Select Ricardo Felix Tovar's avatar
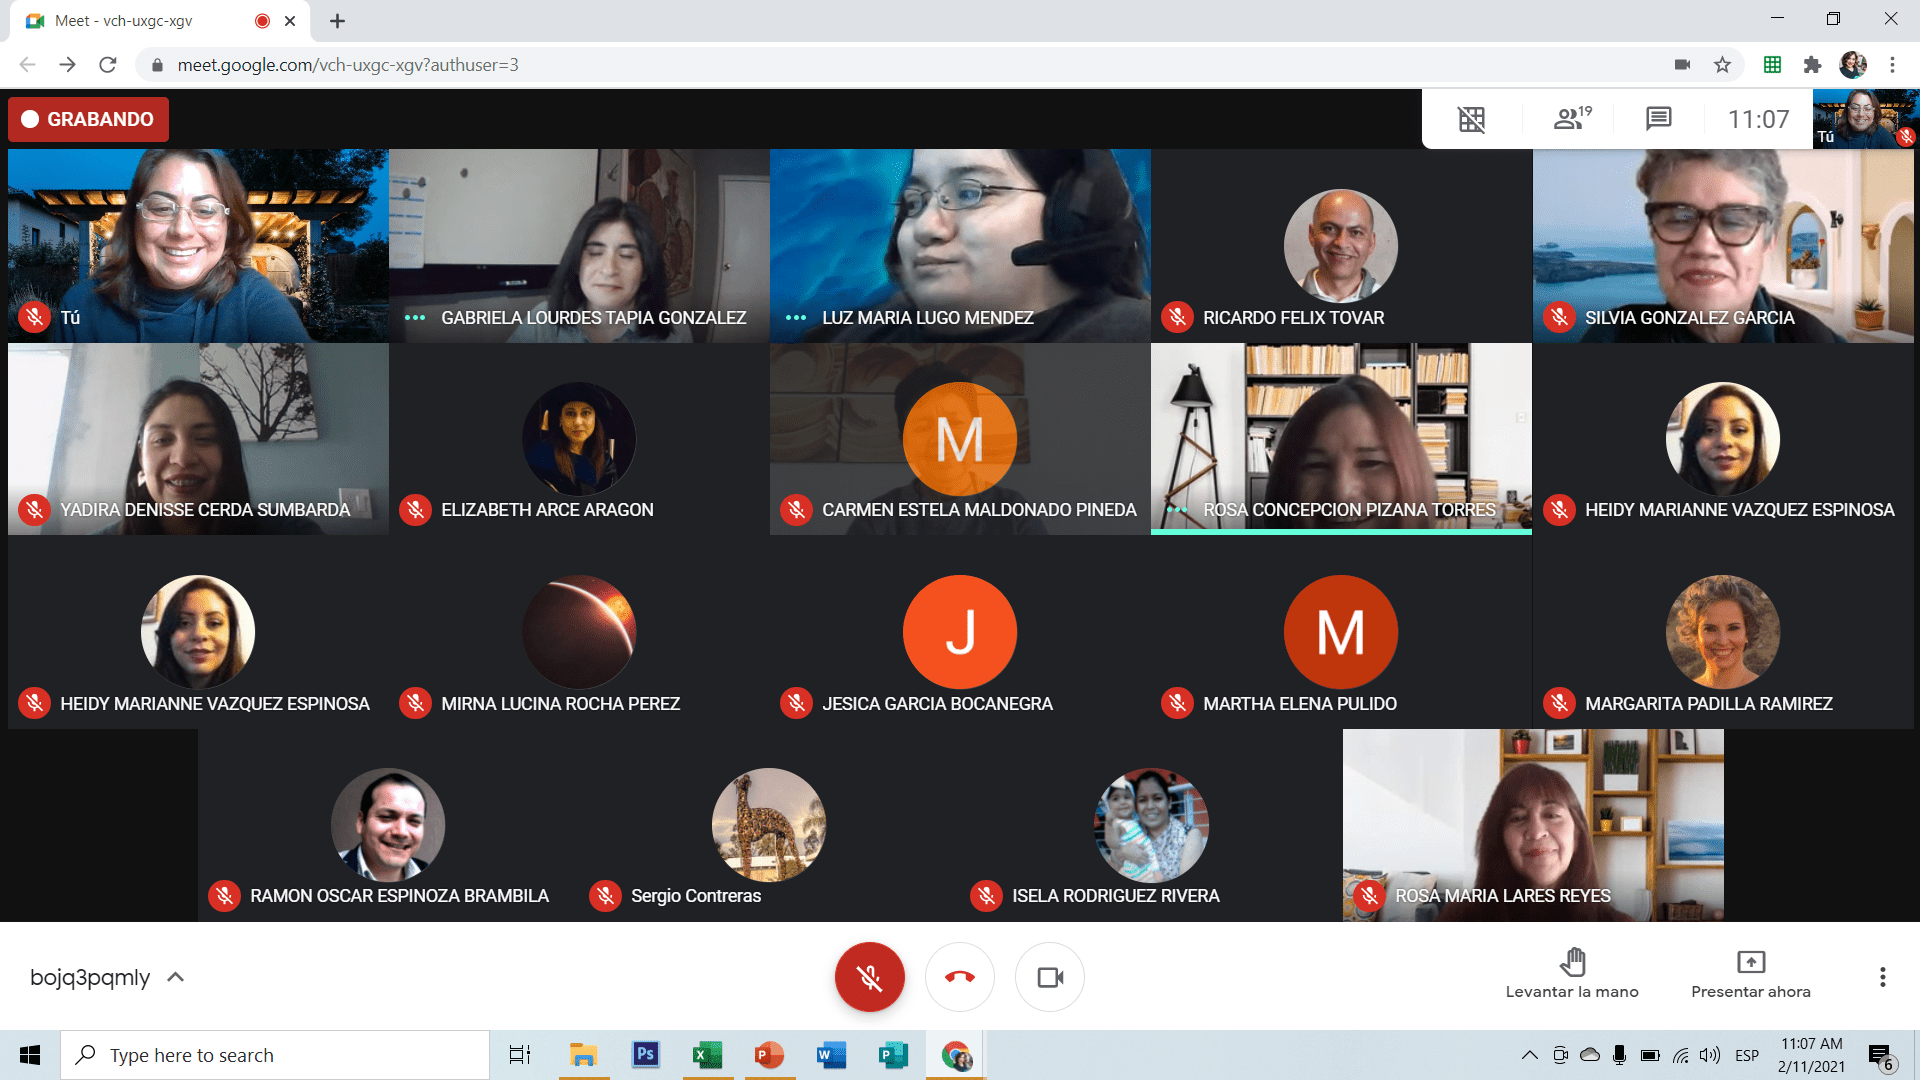 (1340, 245)
